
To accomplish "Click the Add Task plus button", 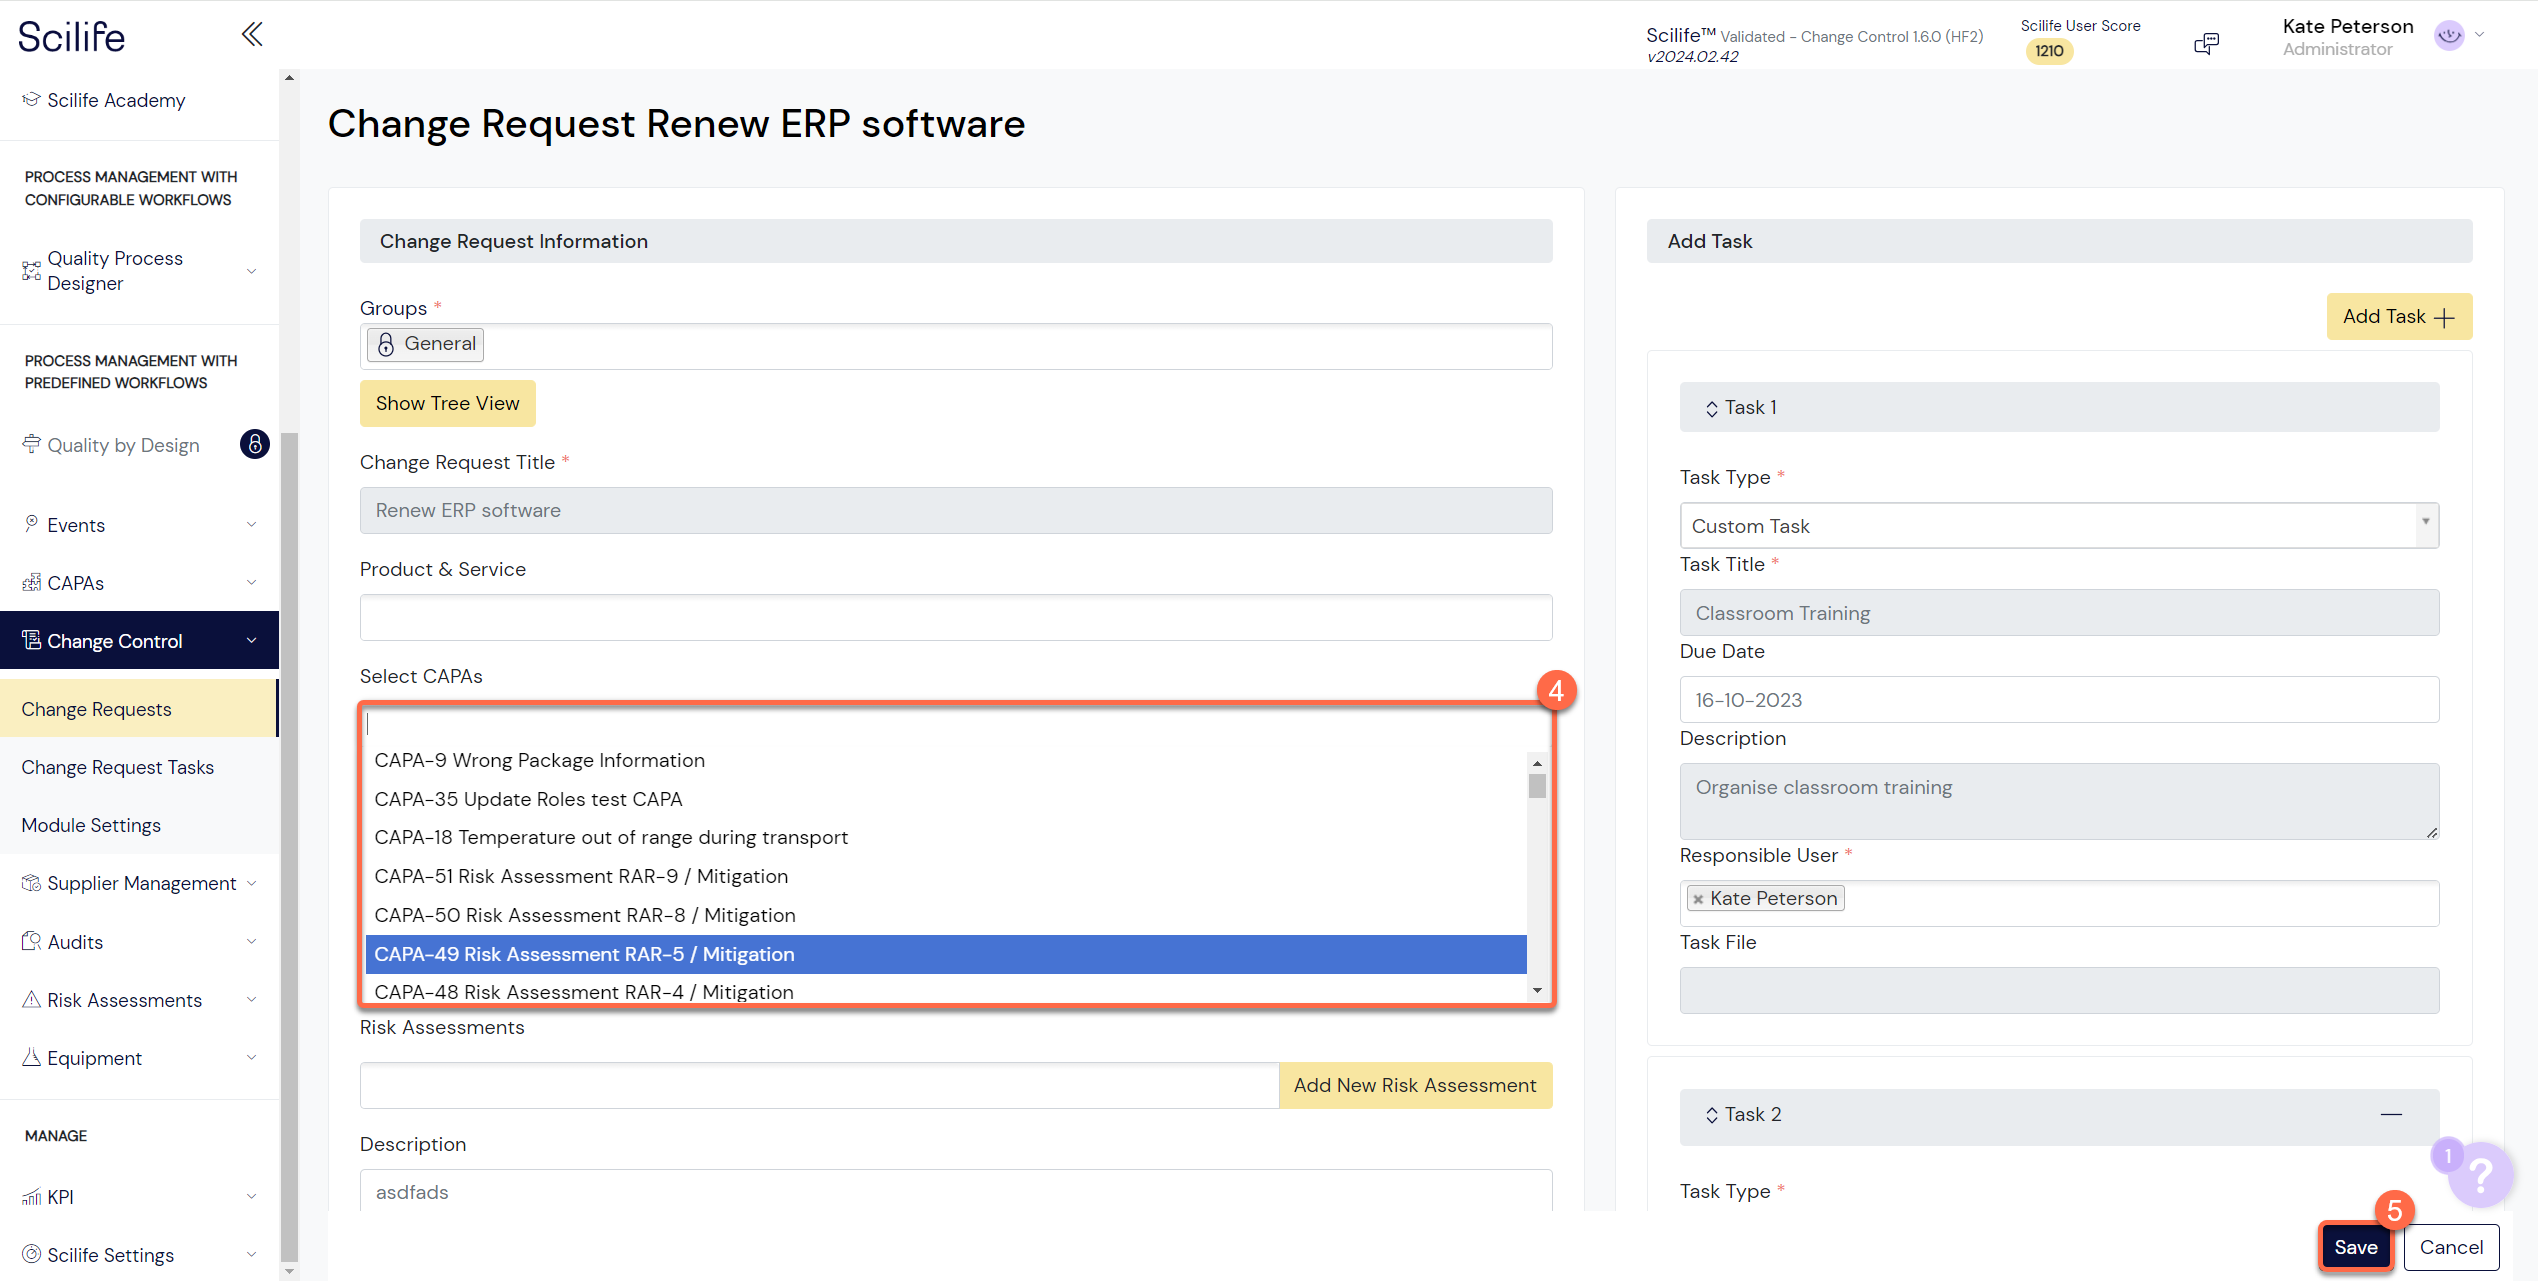I will [x=2399, y=316].
